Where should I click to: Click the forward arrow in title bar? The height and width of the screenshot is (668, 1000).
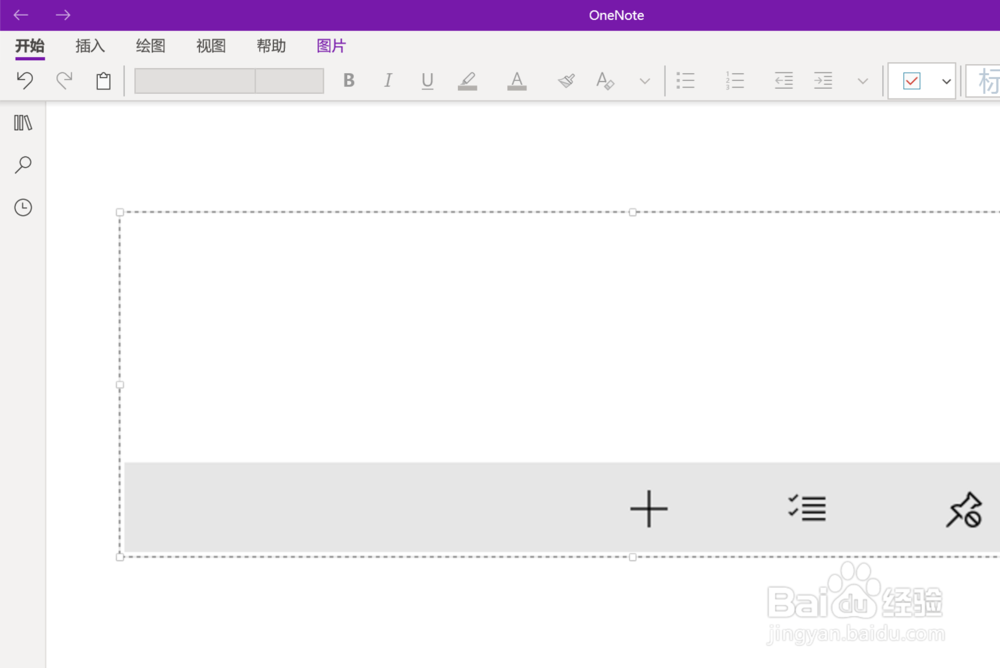click(x=62, y=15)
